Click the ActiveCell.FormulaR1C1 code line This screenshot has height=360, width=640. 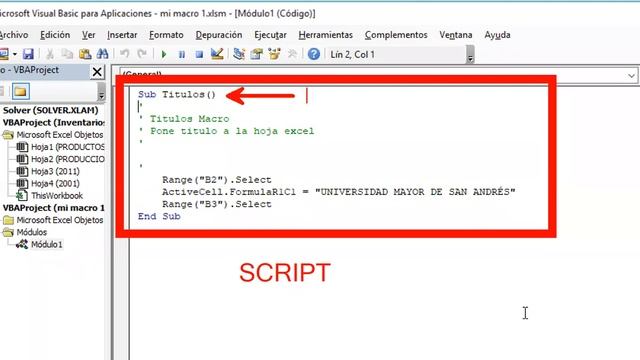click(x=338, y=192)
